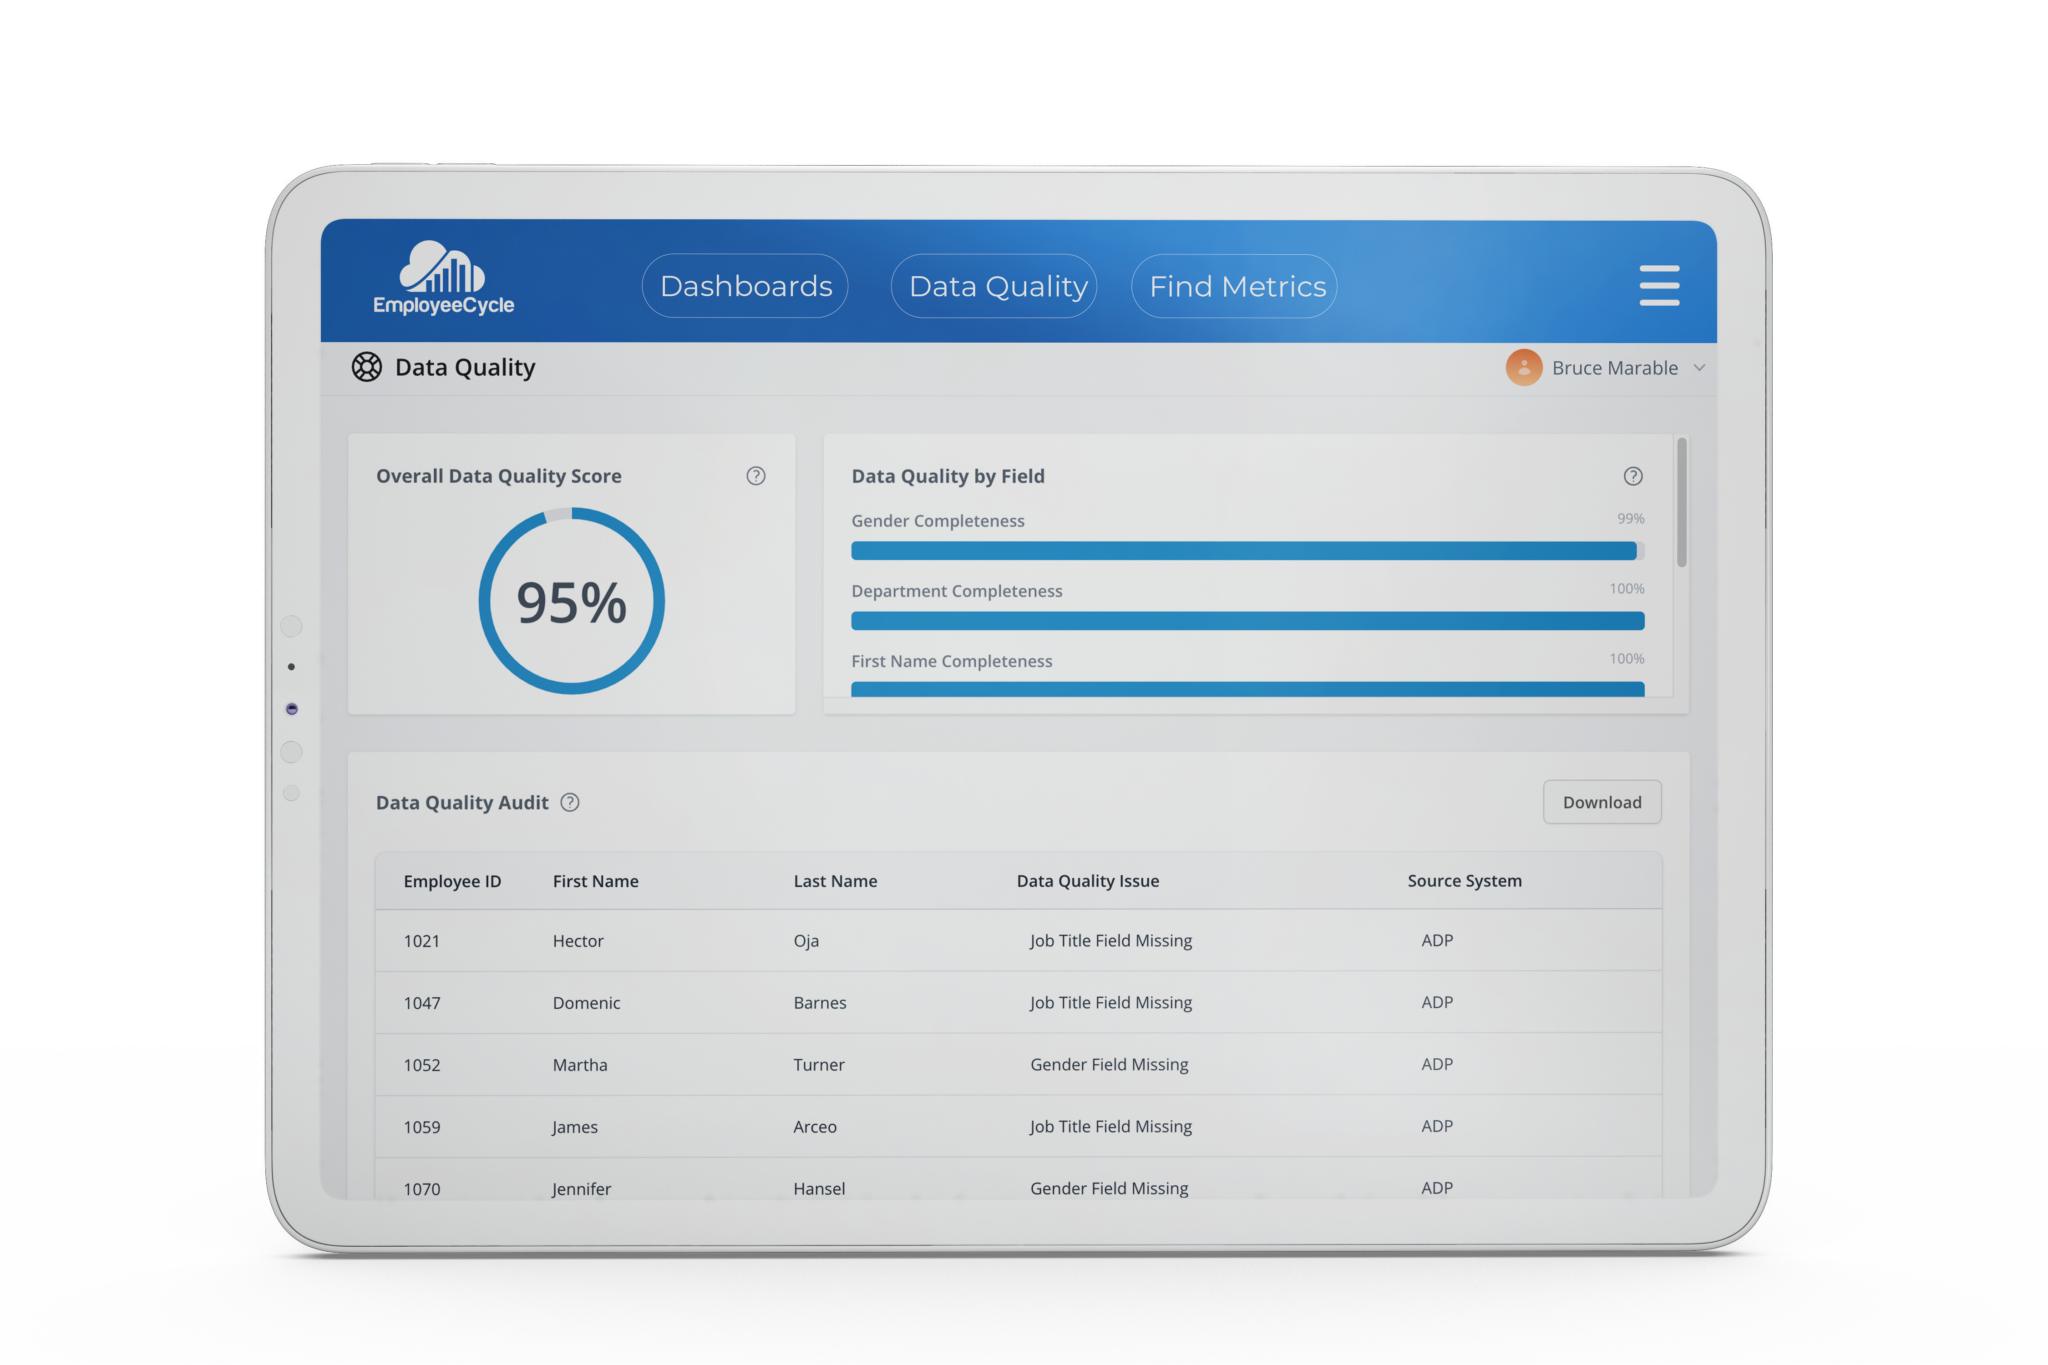Open help for Overall Data Quality Score
The width and height of the screenshot is (2048, 1365).
tap(757, 476)
